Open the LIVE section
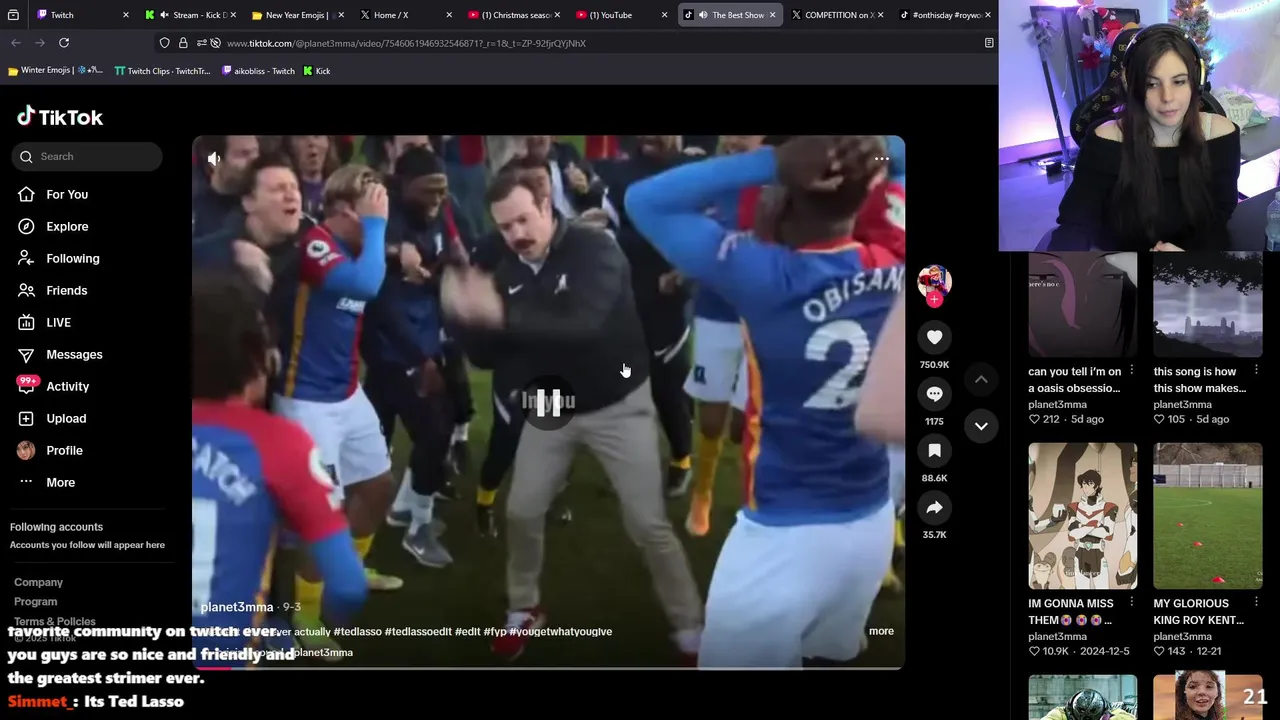Screen dimensions: 1280x720 tap(58, 322)
